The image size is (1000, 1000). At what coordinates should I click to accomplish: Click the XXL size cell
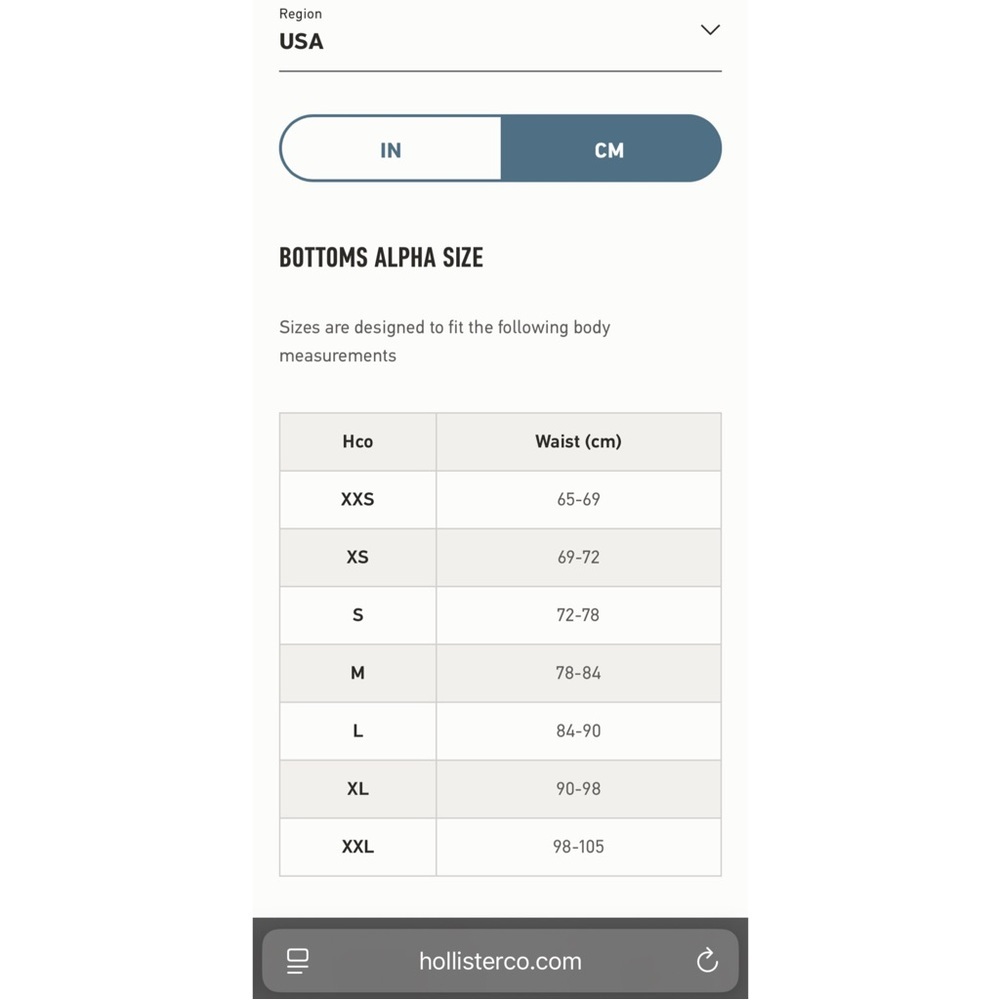tap(358, 847)
